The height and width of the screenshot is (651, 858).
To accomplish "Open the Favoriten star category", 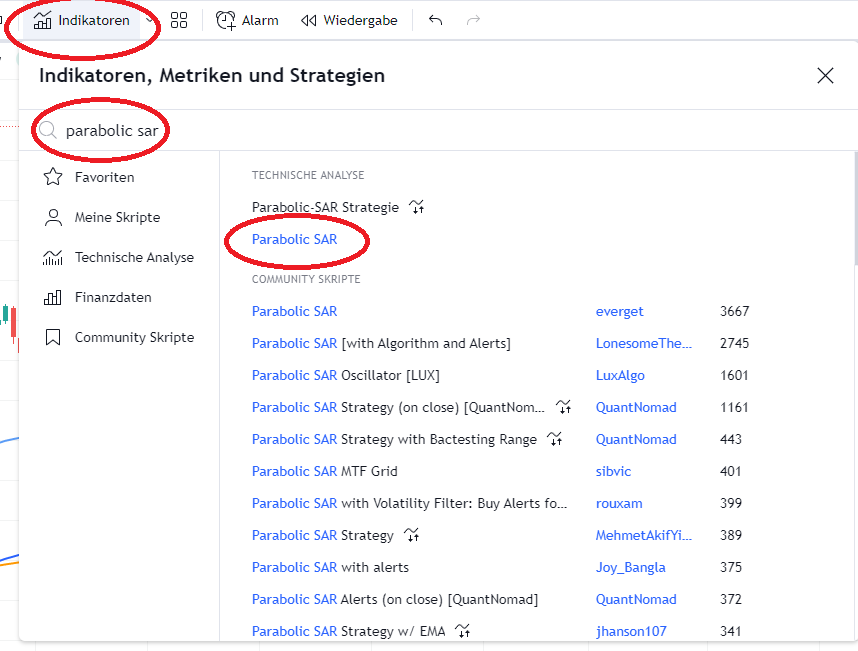I will [104, 177].
